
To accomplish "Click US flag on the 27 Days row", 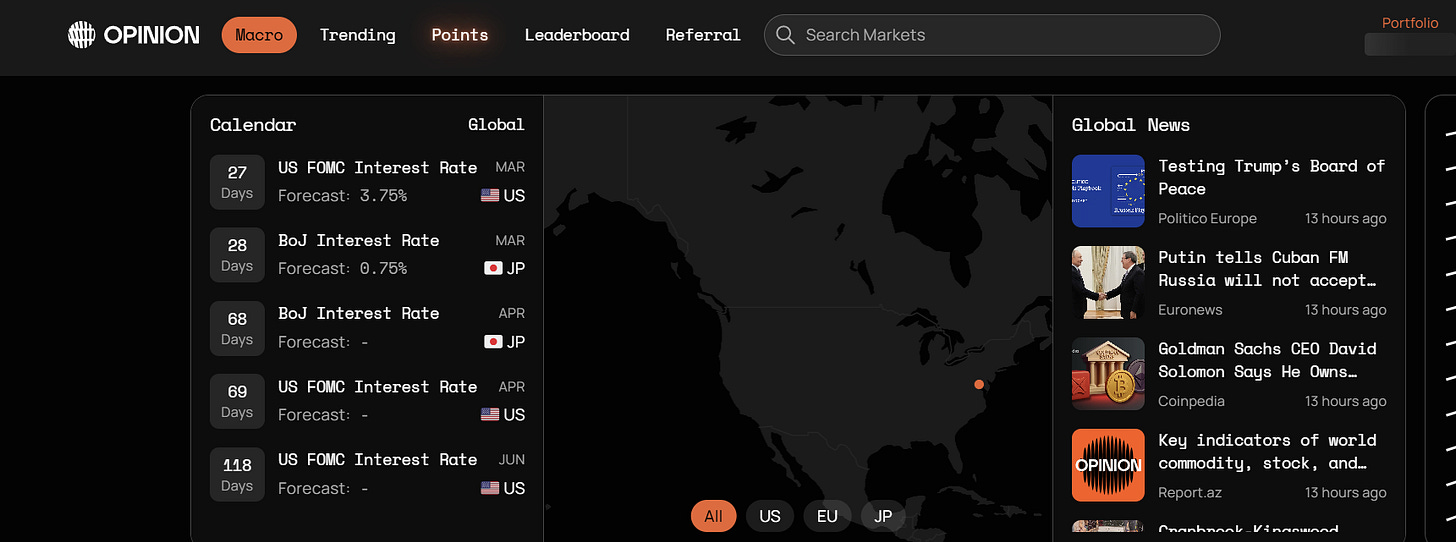I will (x=490, y=196).
